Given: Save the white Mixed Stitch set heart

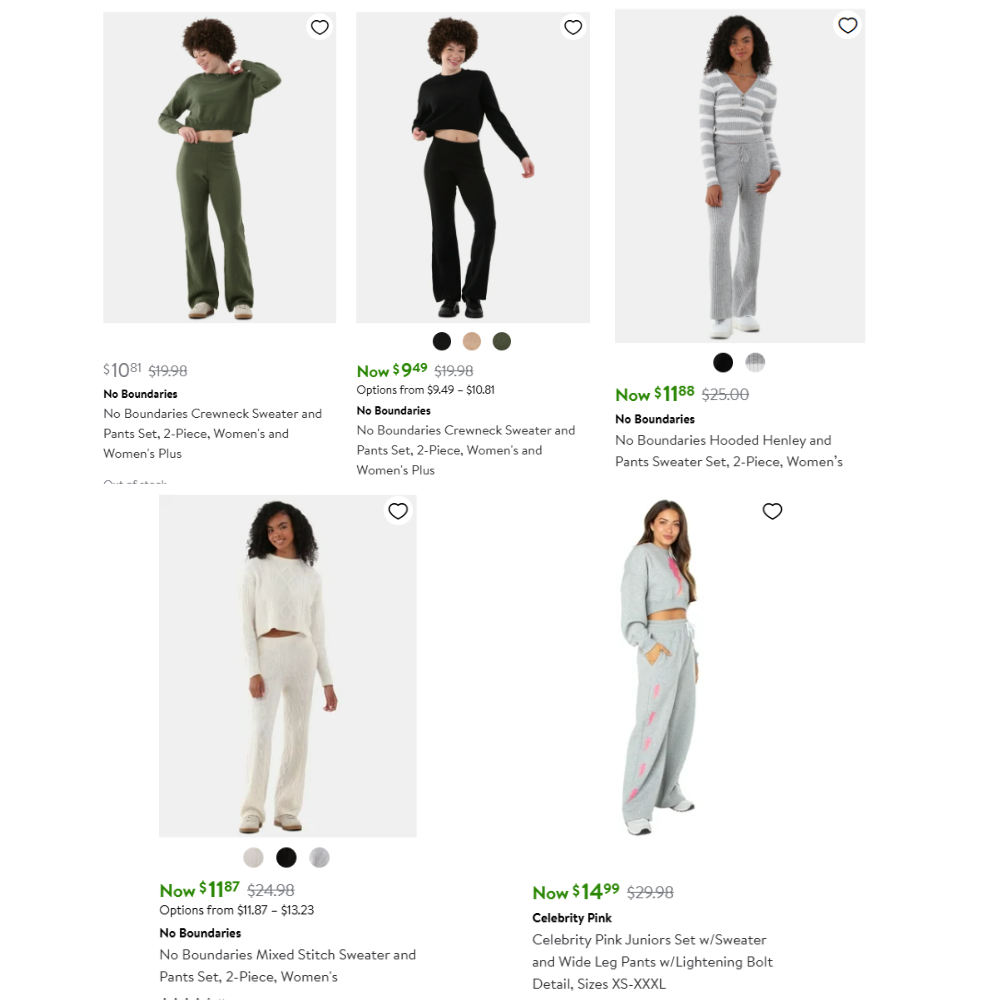Looking at the screenshot, I should [398, 511].
